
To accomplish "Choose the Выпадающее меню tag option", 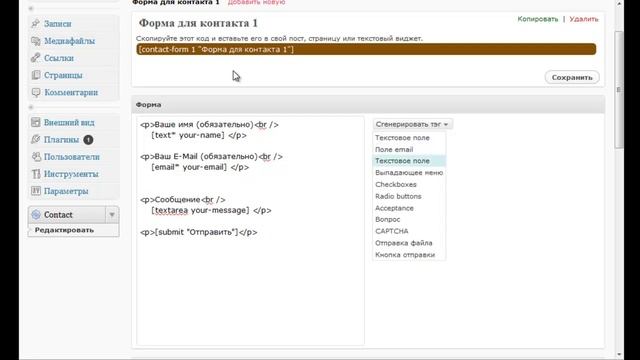I will [409, 173].
